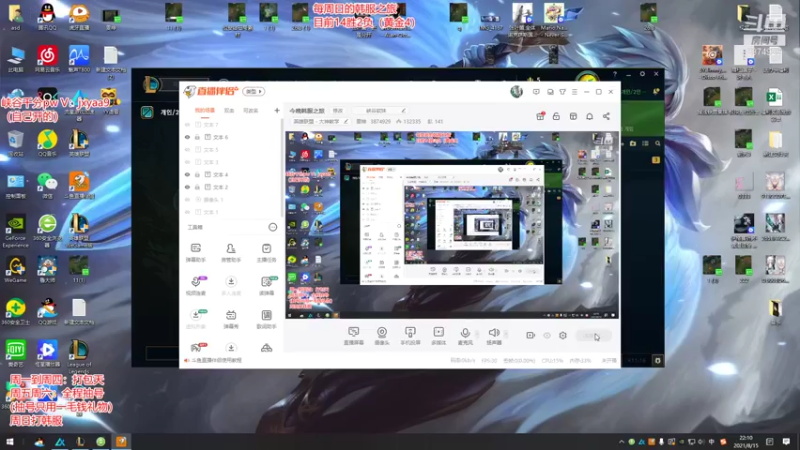Expand speaker volume arrow beside 扬声器
Viewport: 800px width, 450px height.
click(x=506, y=335)
